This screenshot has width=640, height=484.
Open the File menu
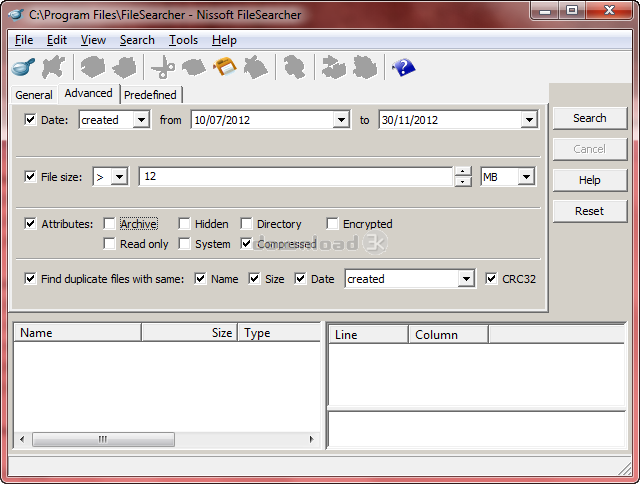coord(24,40)
